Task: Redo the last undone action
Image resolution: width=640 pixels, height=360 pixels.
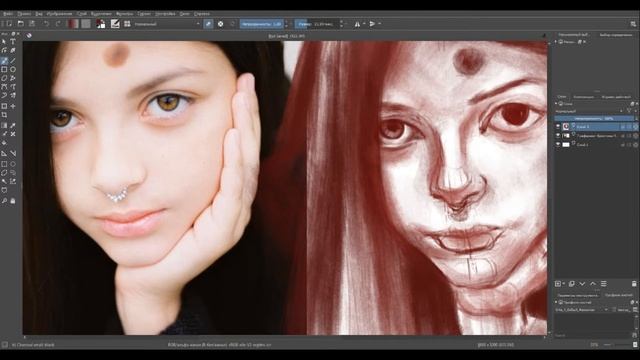Action: pyautogui.click(x=58, y=24)
